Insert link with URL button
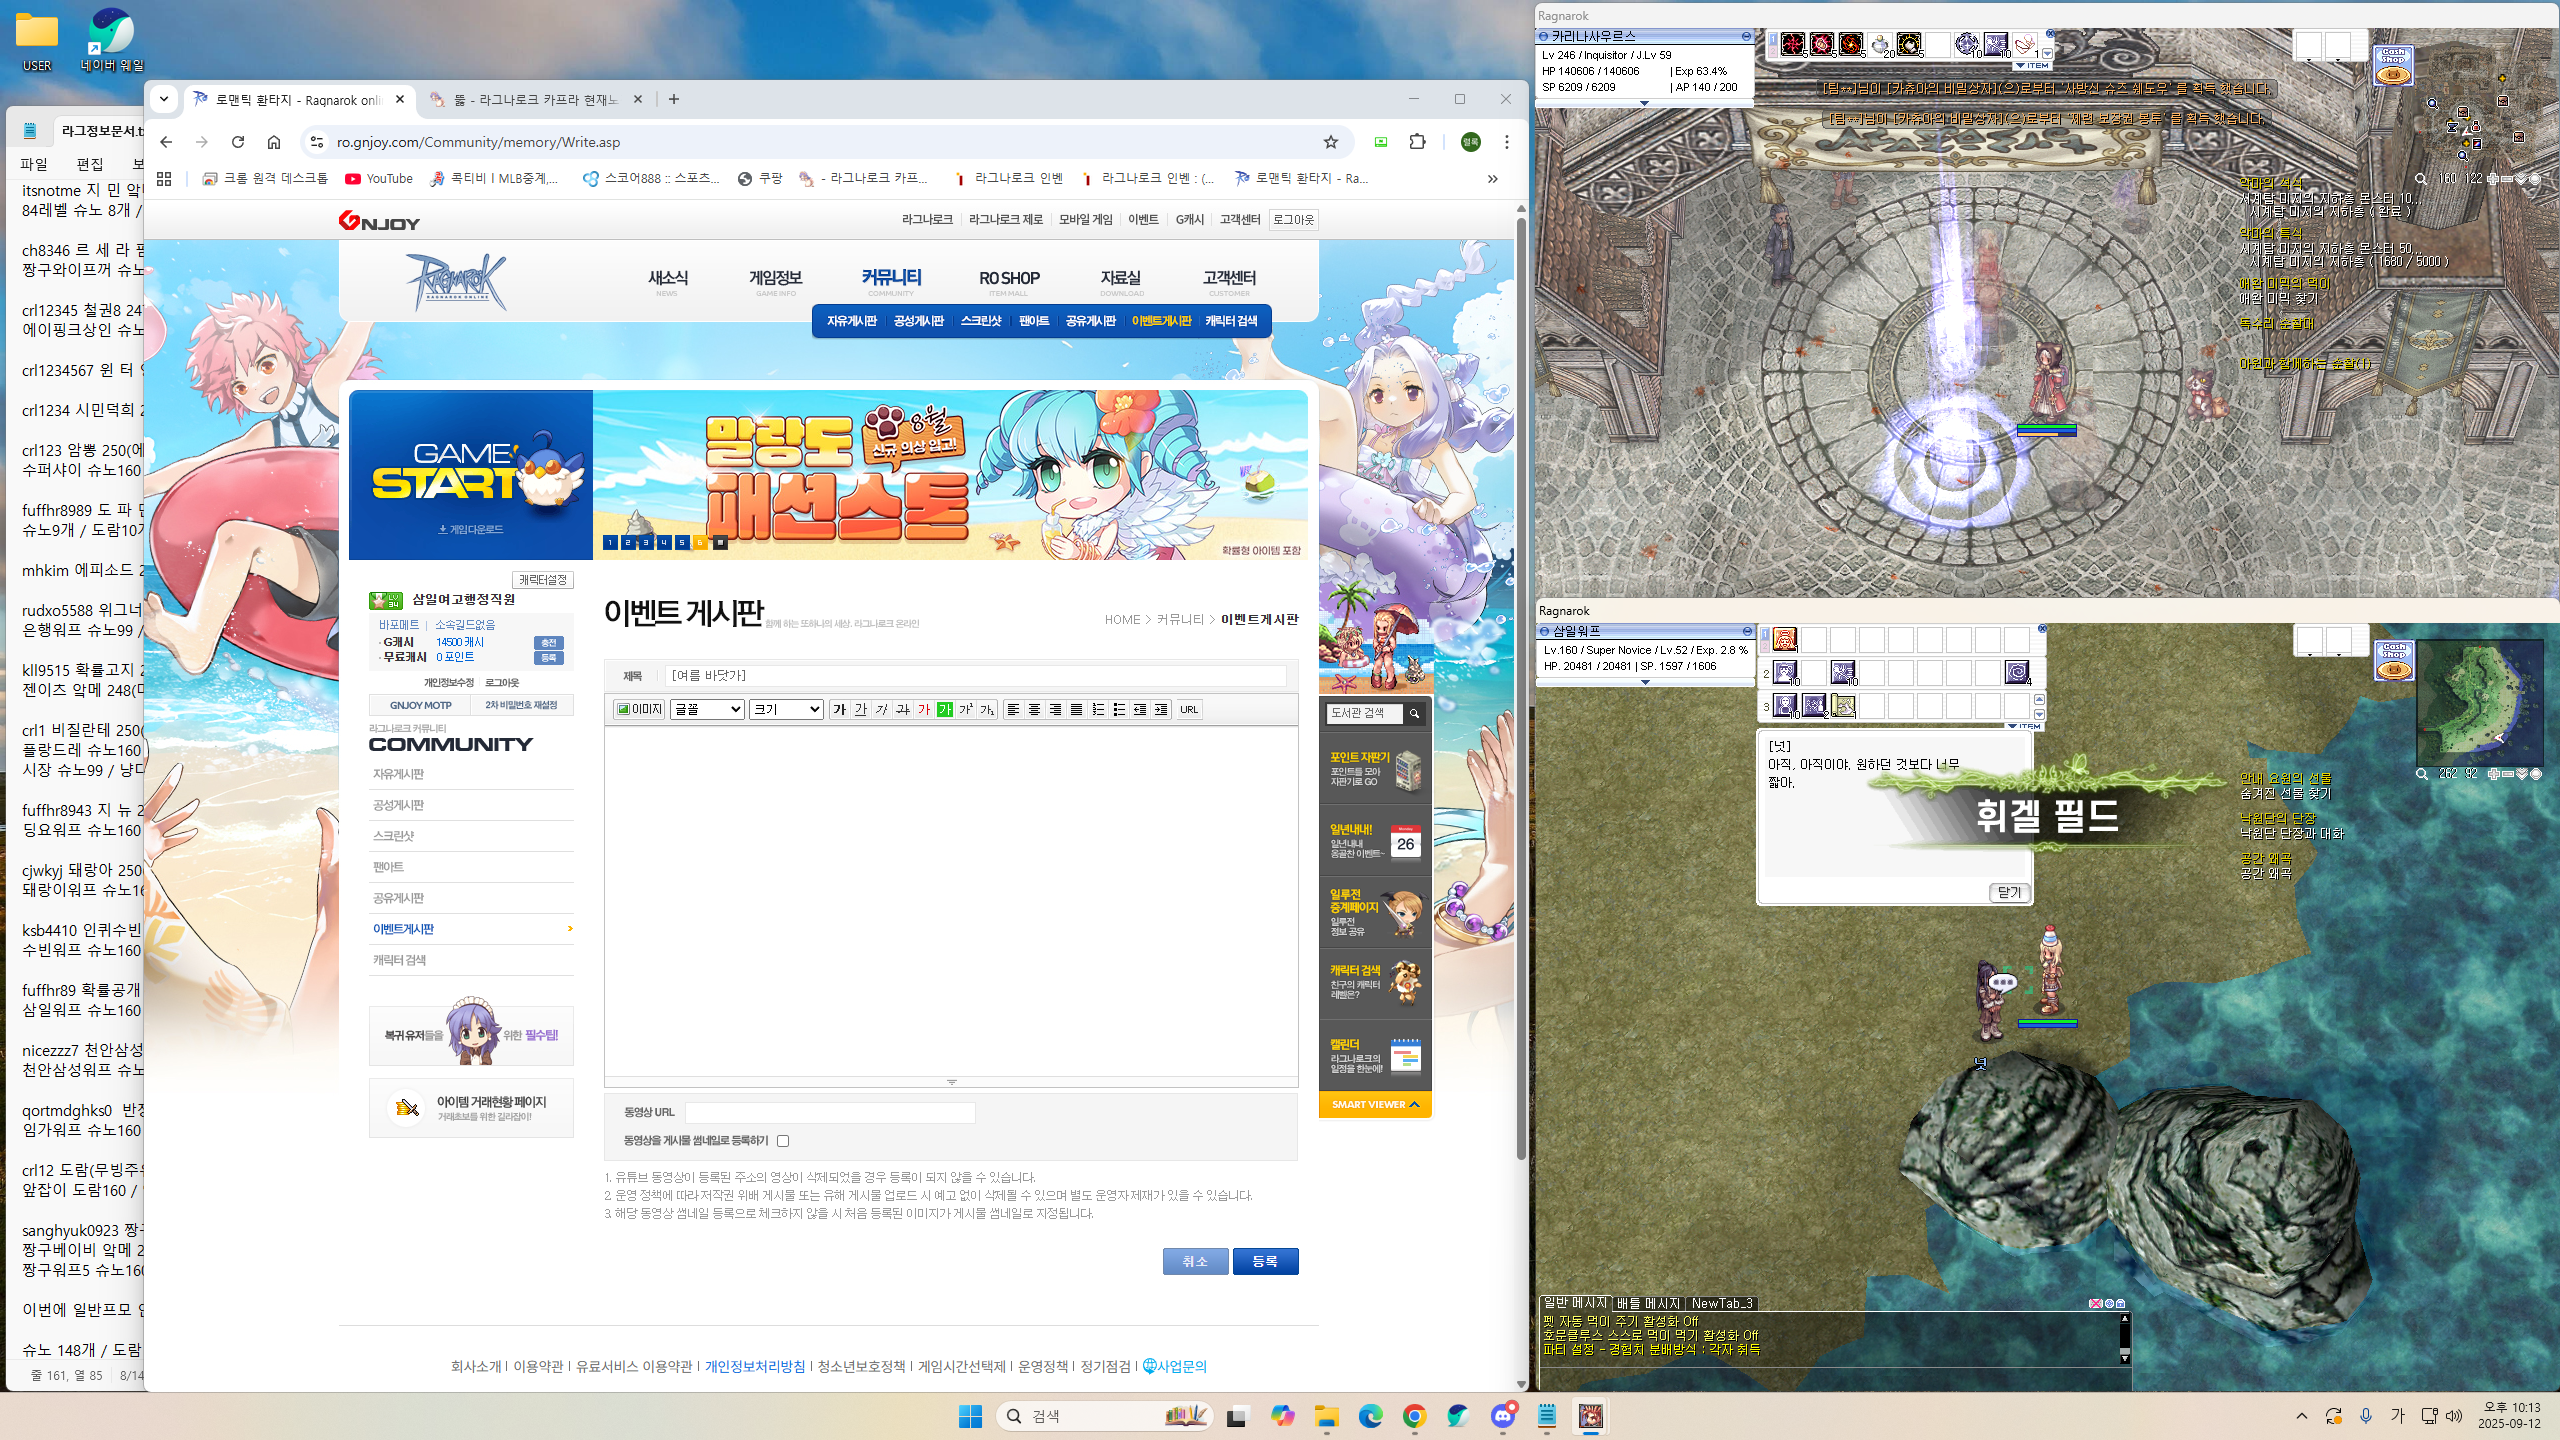2560x1440 pixels. 1189,709
